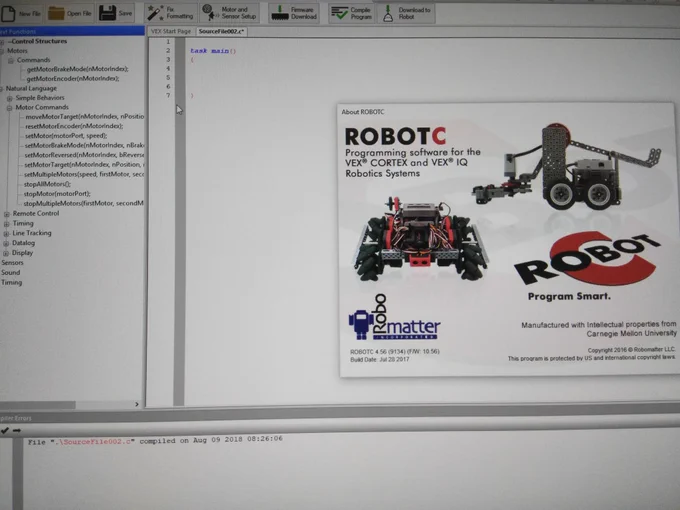The height and width of the screenshot is (510, 680).
Task: Select the Sound tree item
Action: coord(10,272)
